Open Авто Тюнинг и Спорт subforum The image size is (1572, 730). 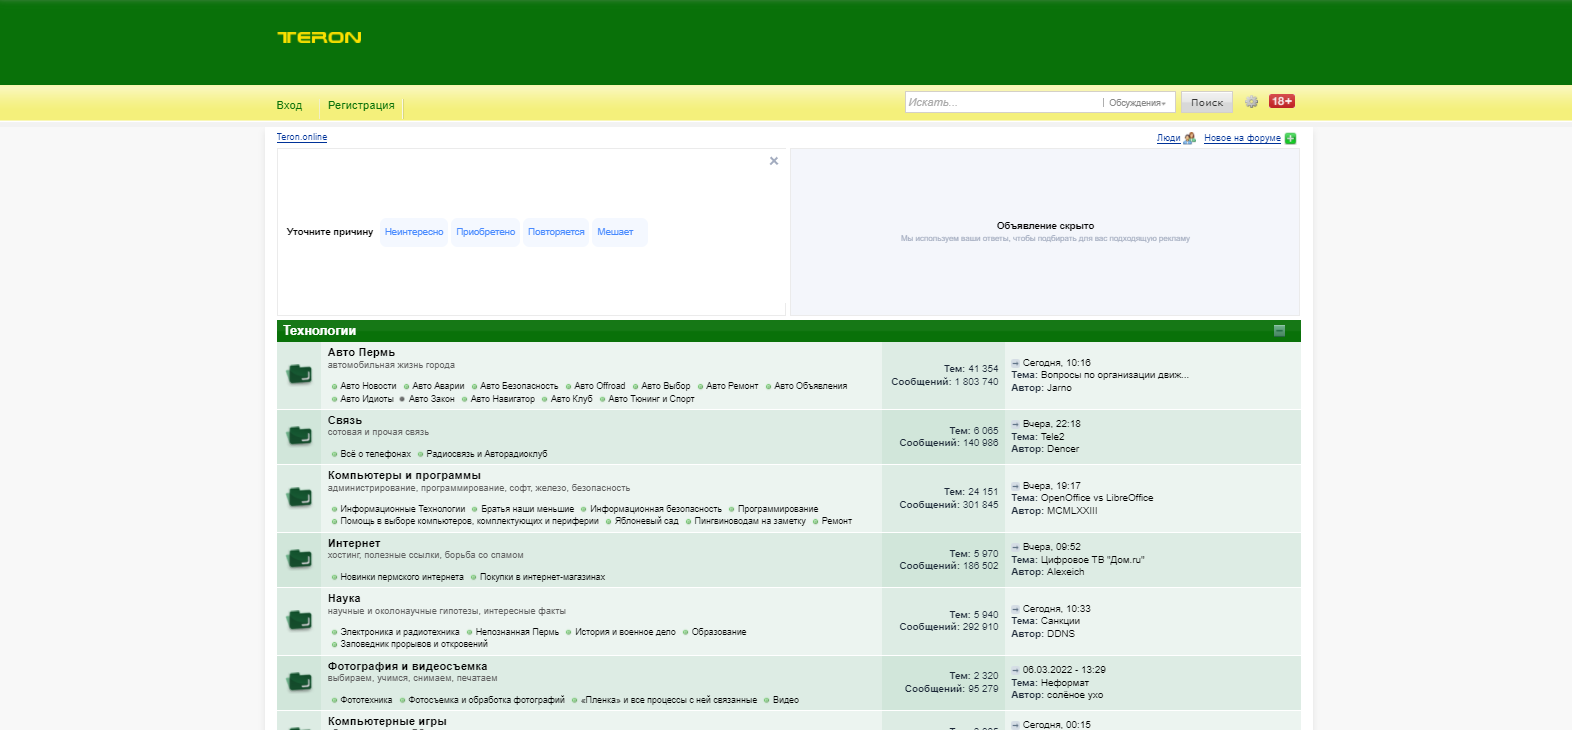(x=651, y=399)
